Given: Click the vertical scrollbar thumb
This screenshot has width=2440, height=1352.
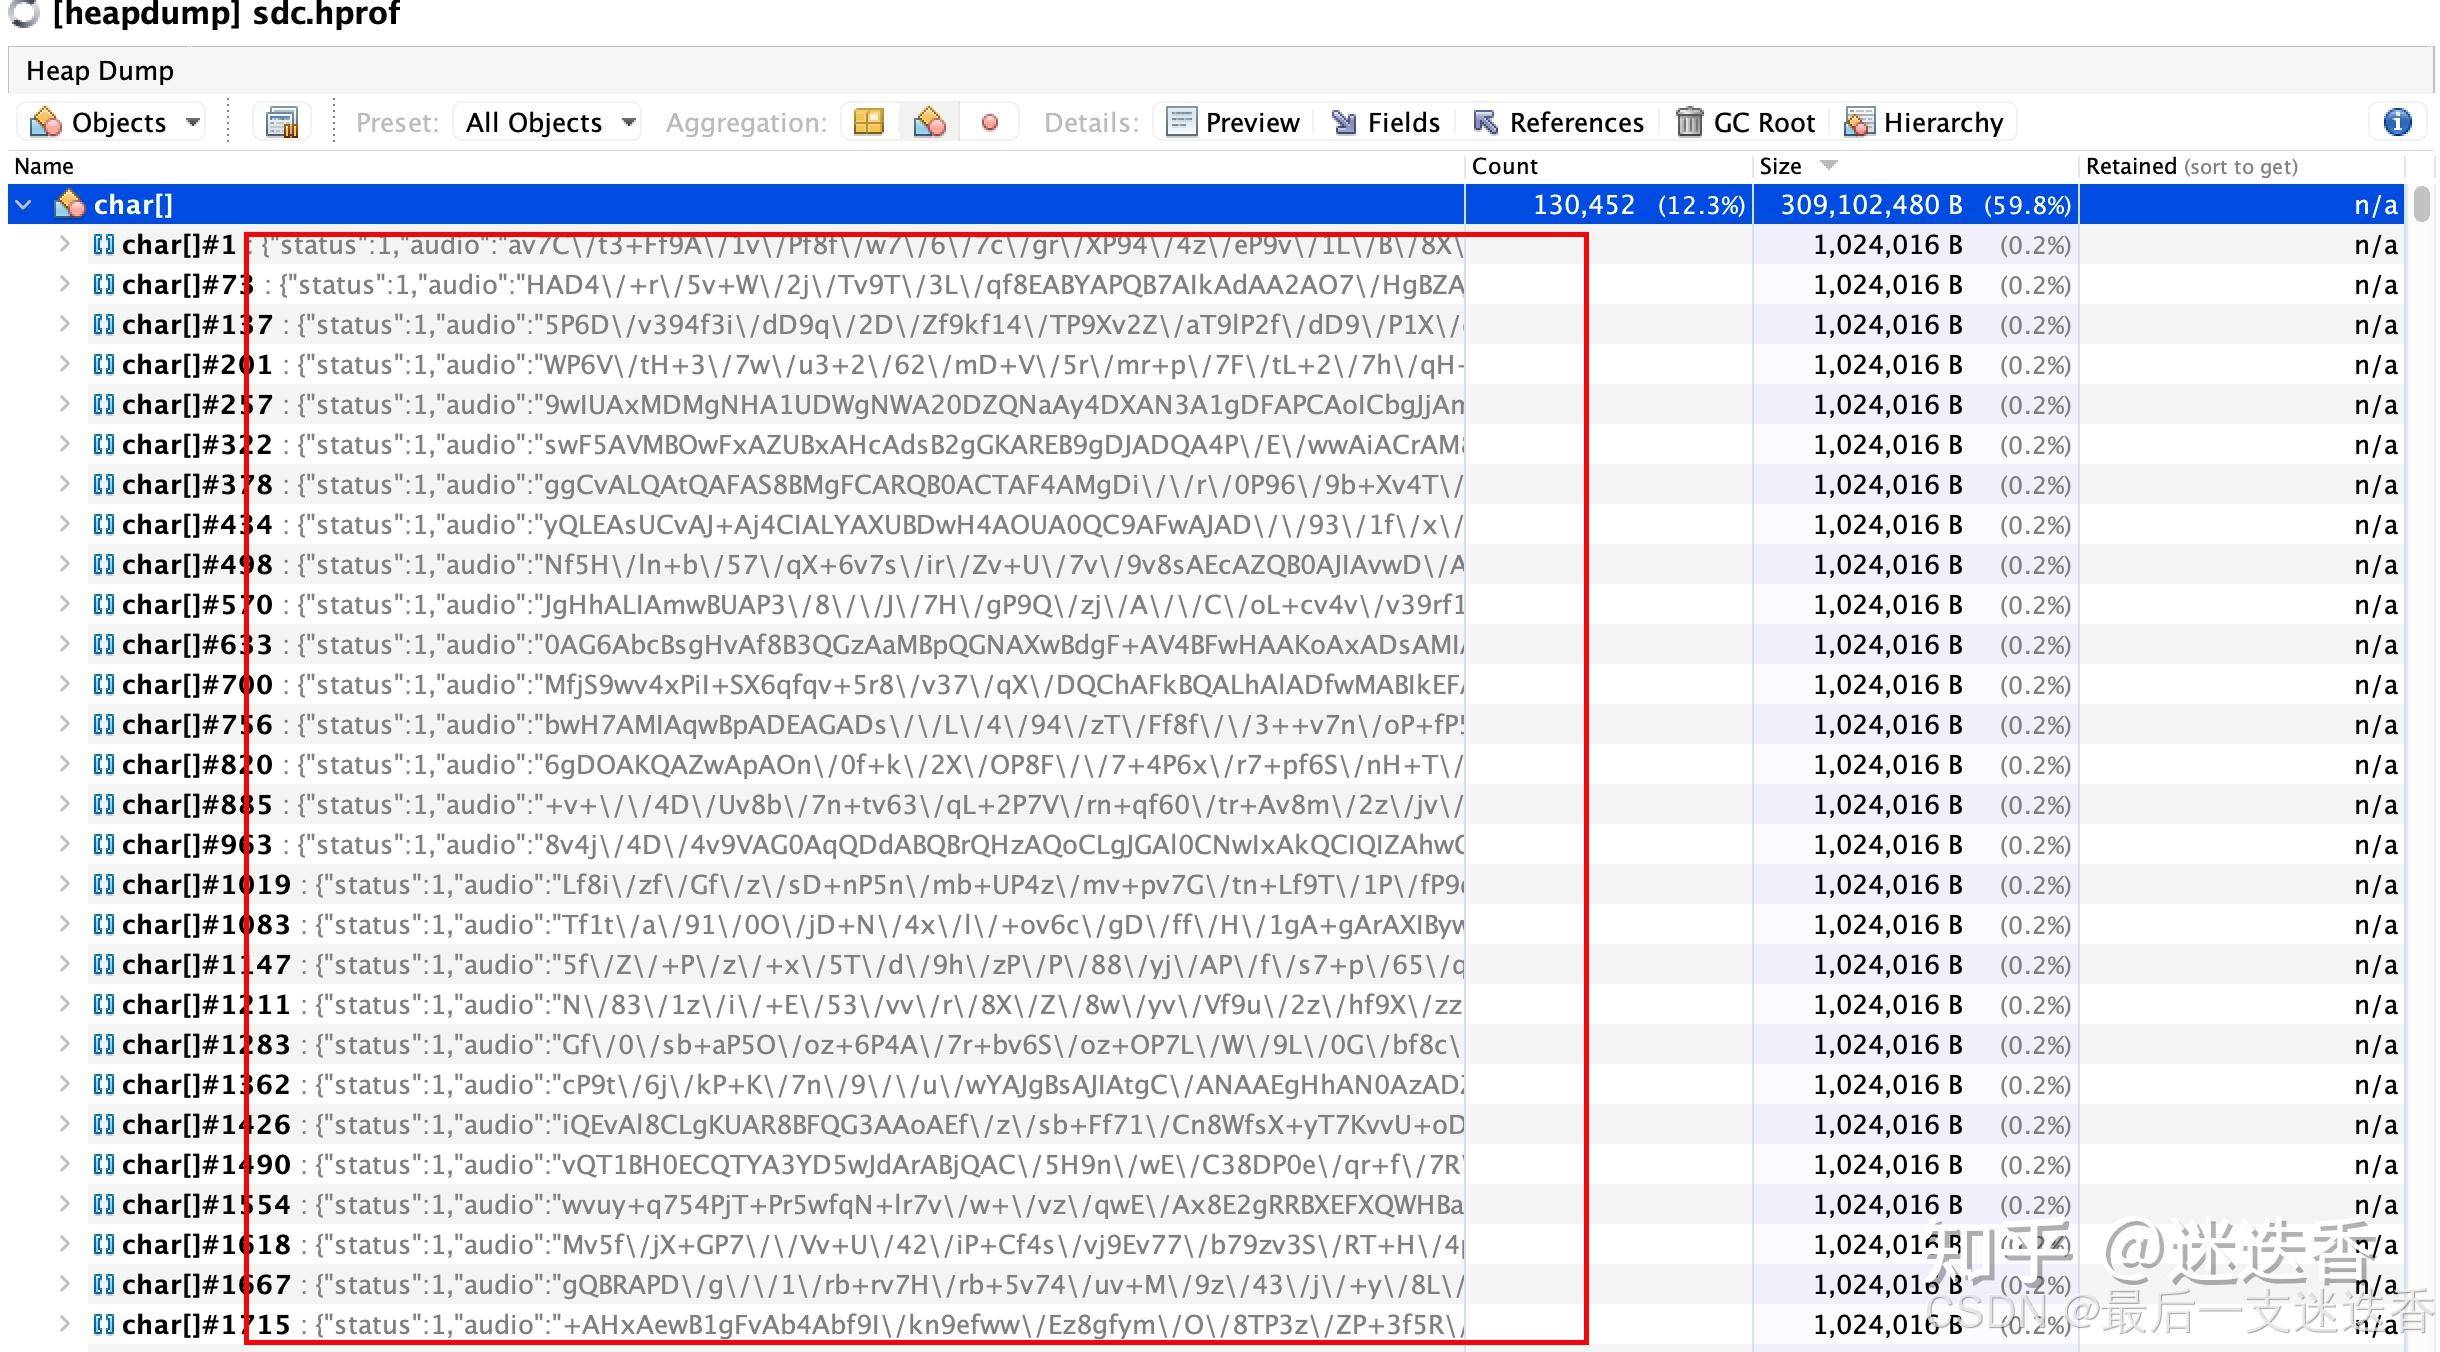Looking at the screenshot, I should tap(2421, 204).
